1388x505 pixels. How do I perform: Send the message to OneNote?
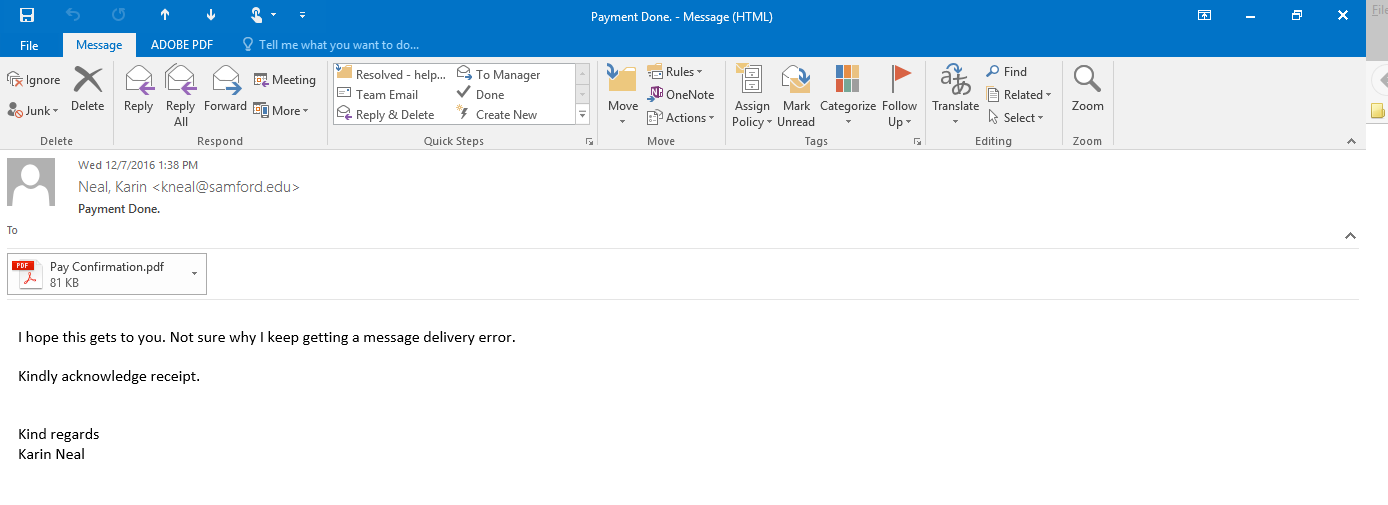point(681,94)
